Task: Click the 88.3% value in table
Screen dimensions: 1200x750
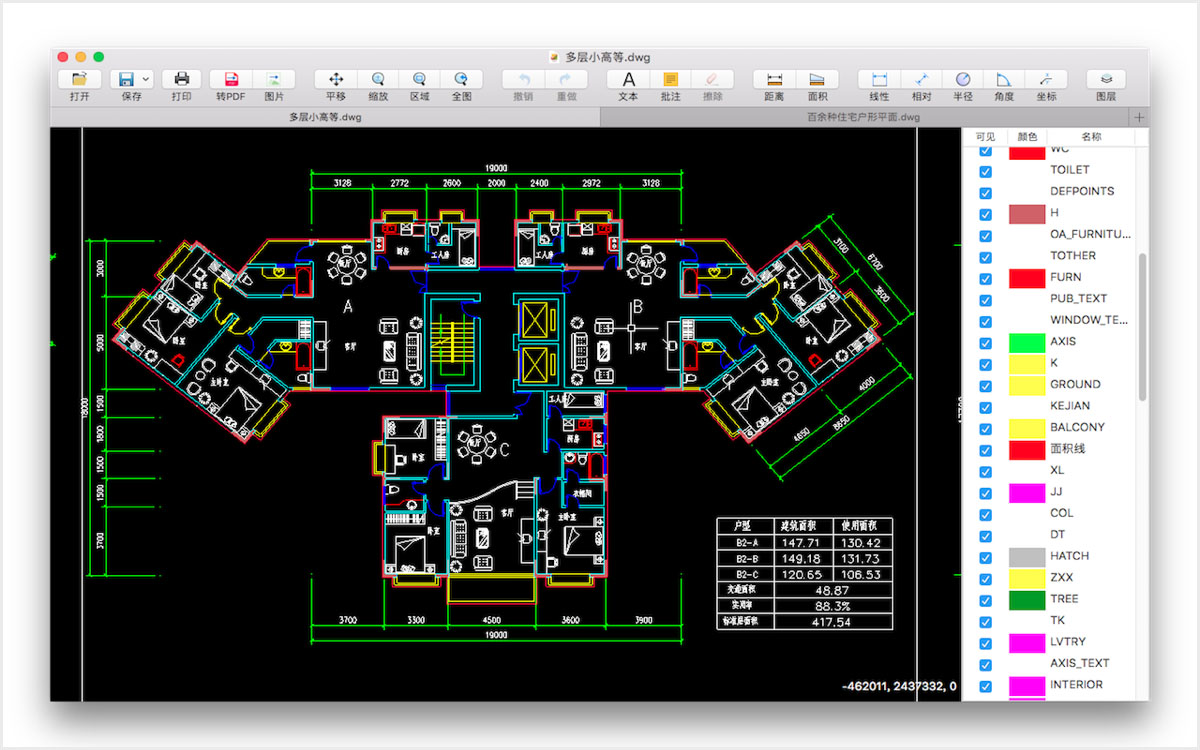Action: (832, 606)
